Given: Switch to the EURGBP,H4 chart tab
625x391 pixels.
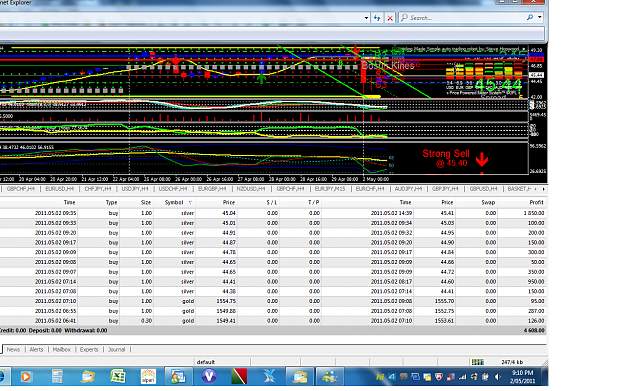Looking at the screenshot, I should click(212, 189).
